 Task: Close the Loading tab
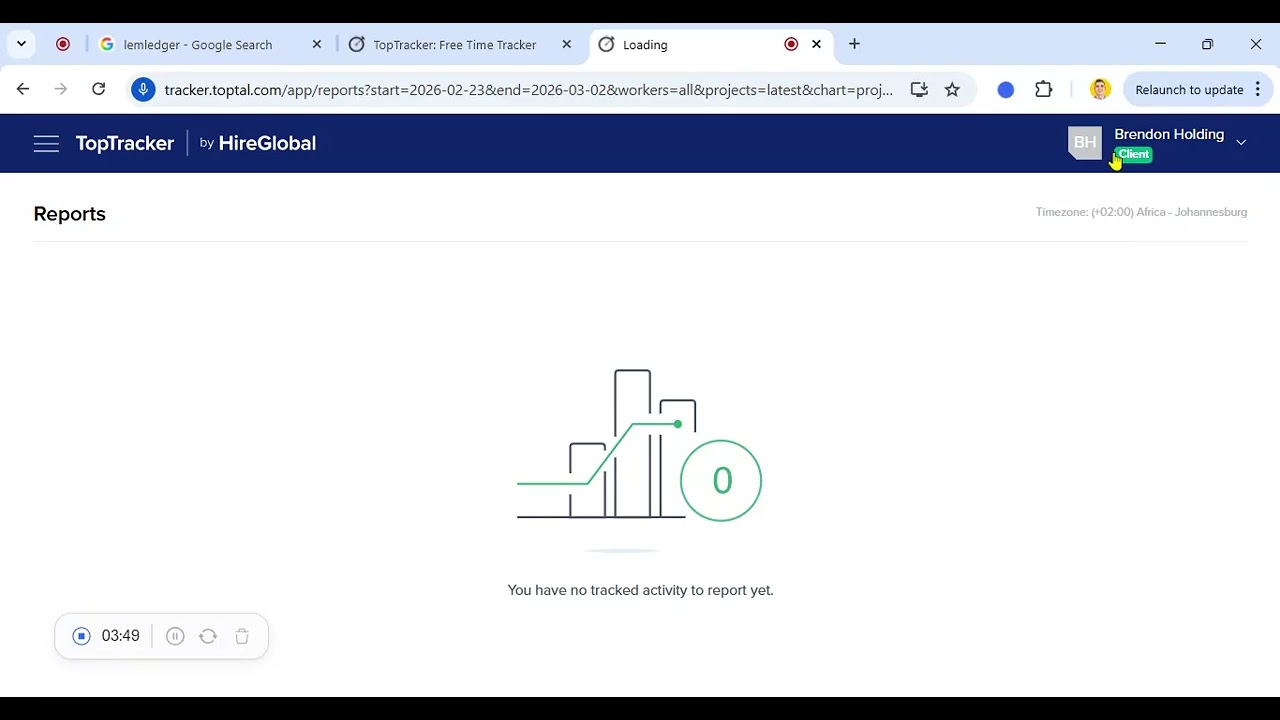(x=816, y=44)
